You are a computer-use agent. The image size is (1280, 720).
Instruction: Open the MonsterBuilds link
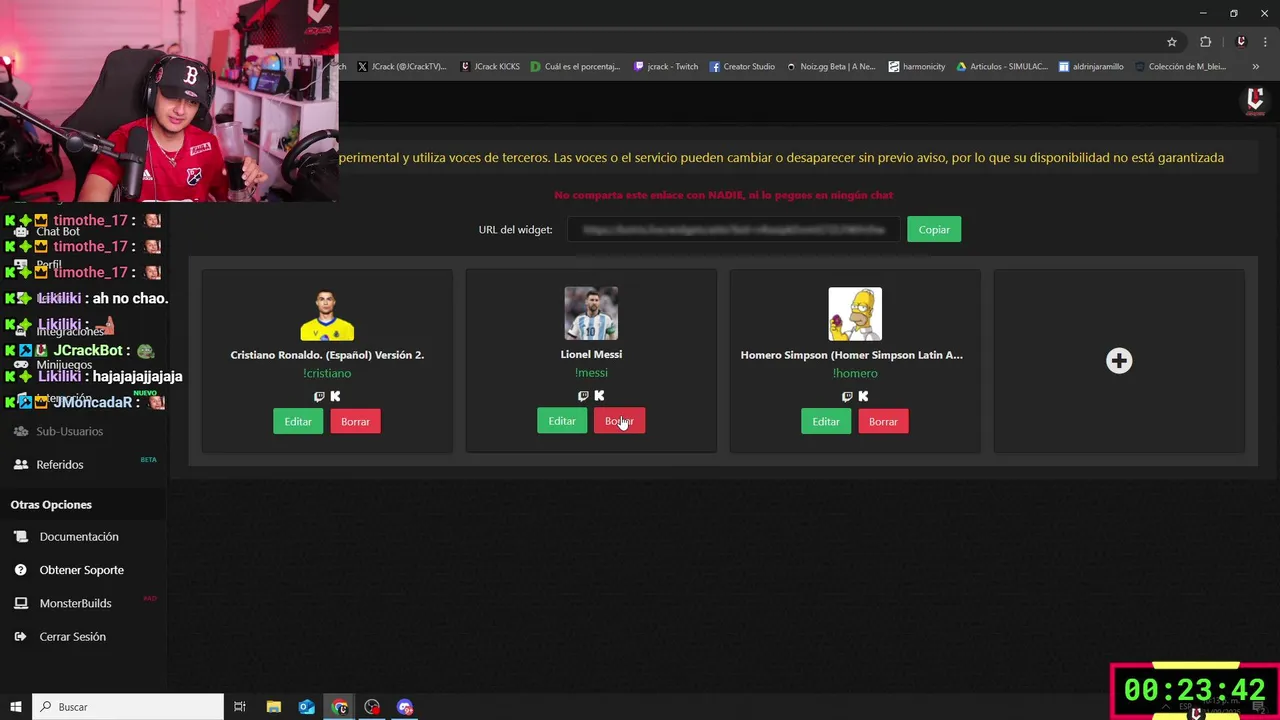[76, 603]
